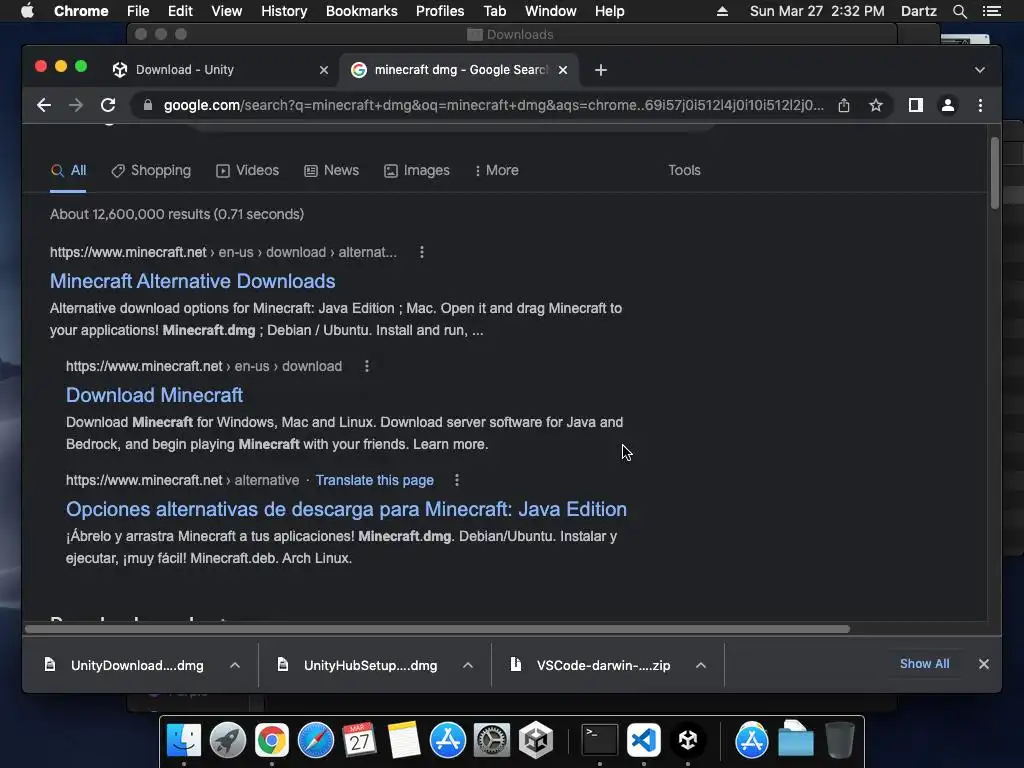This screenshot has height=768, width=1024.
Task: Close the minecraft dmg Google Search tab
Action: coord(563,70)
